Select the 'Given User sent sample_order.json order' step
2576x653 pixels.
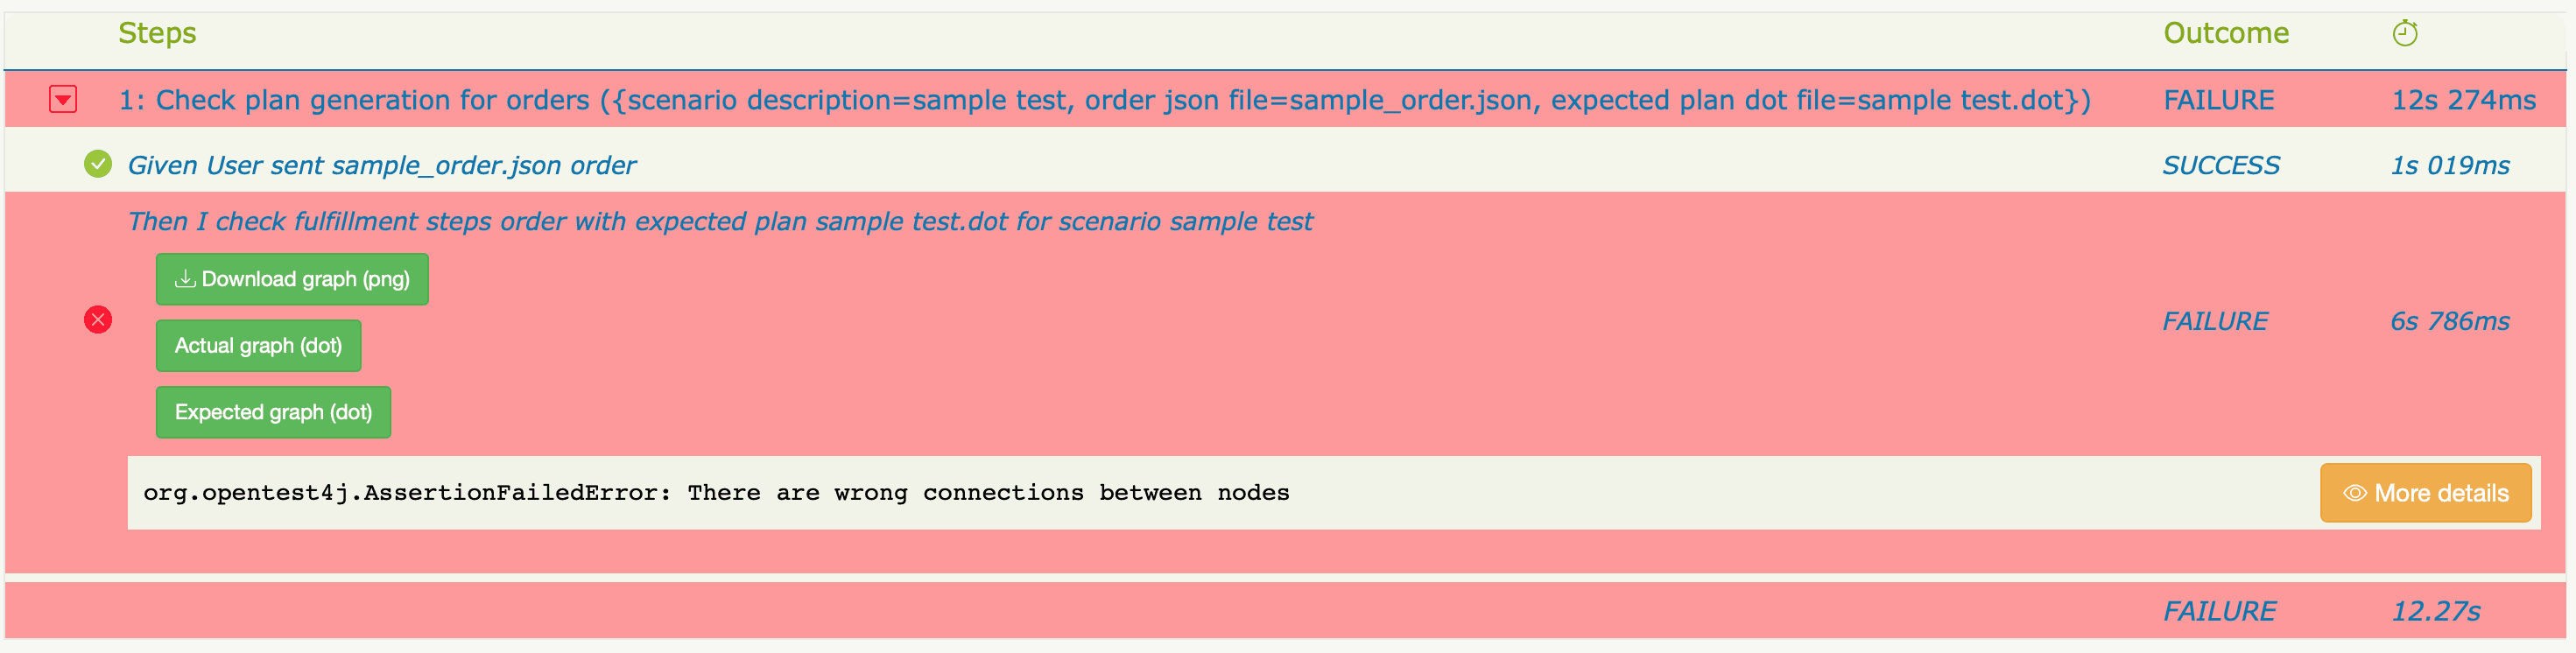point(381,165)
